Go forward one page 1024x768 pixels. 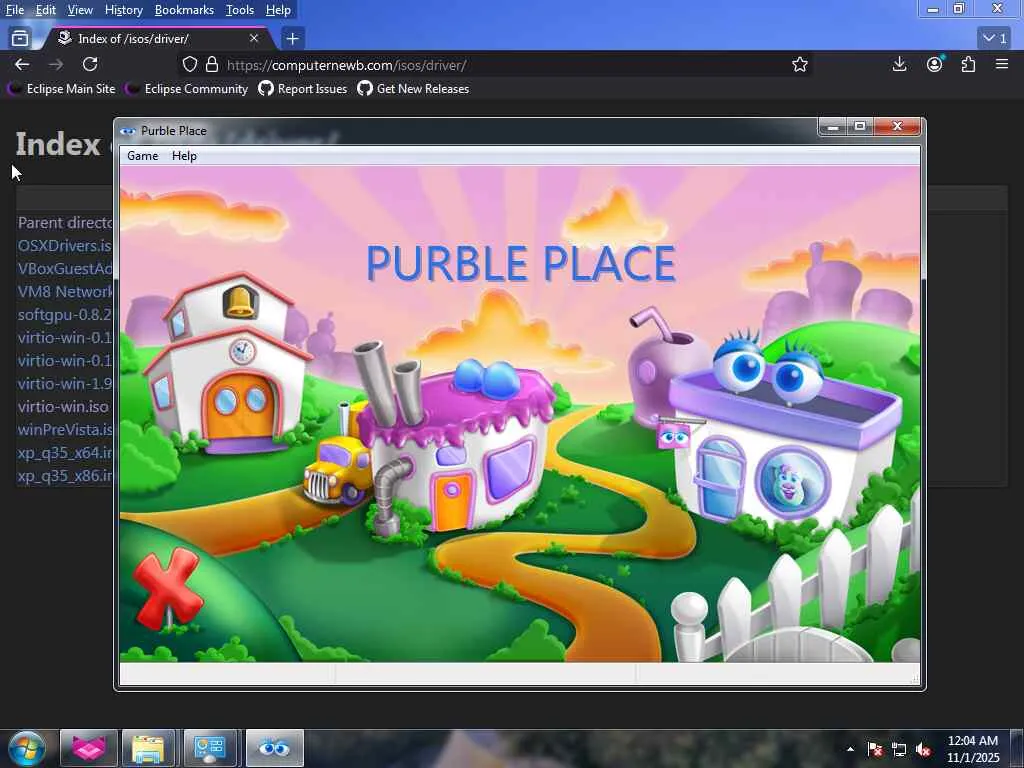(56, 64)
